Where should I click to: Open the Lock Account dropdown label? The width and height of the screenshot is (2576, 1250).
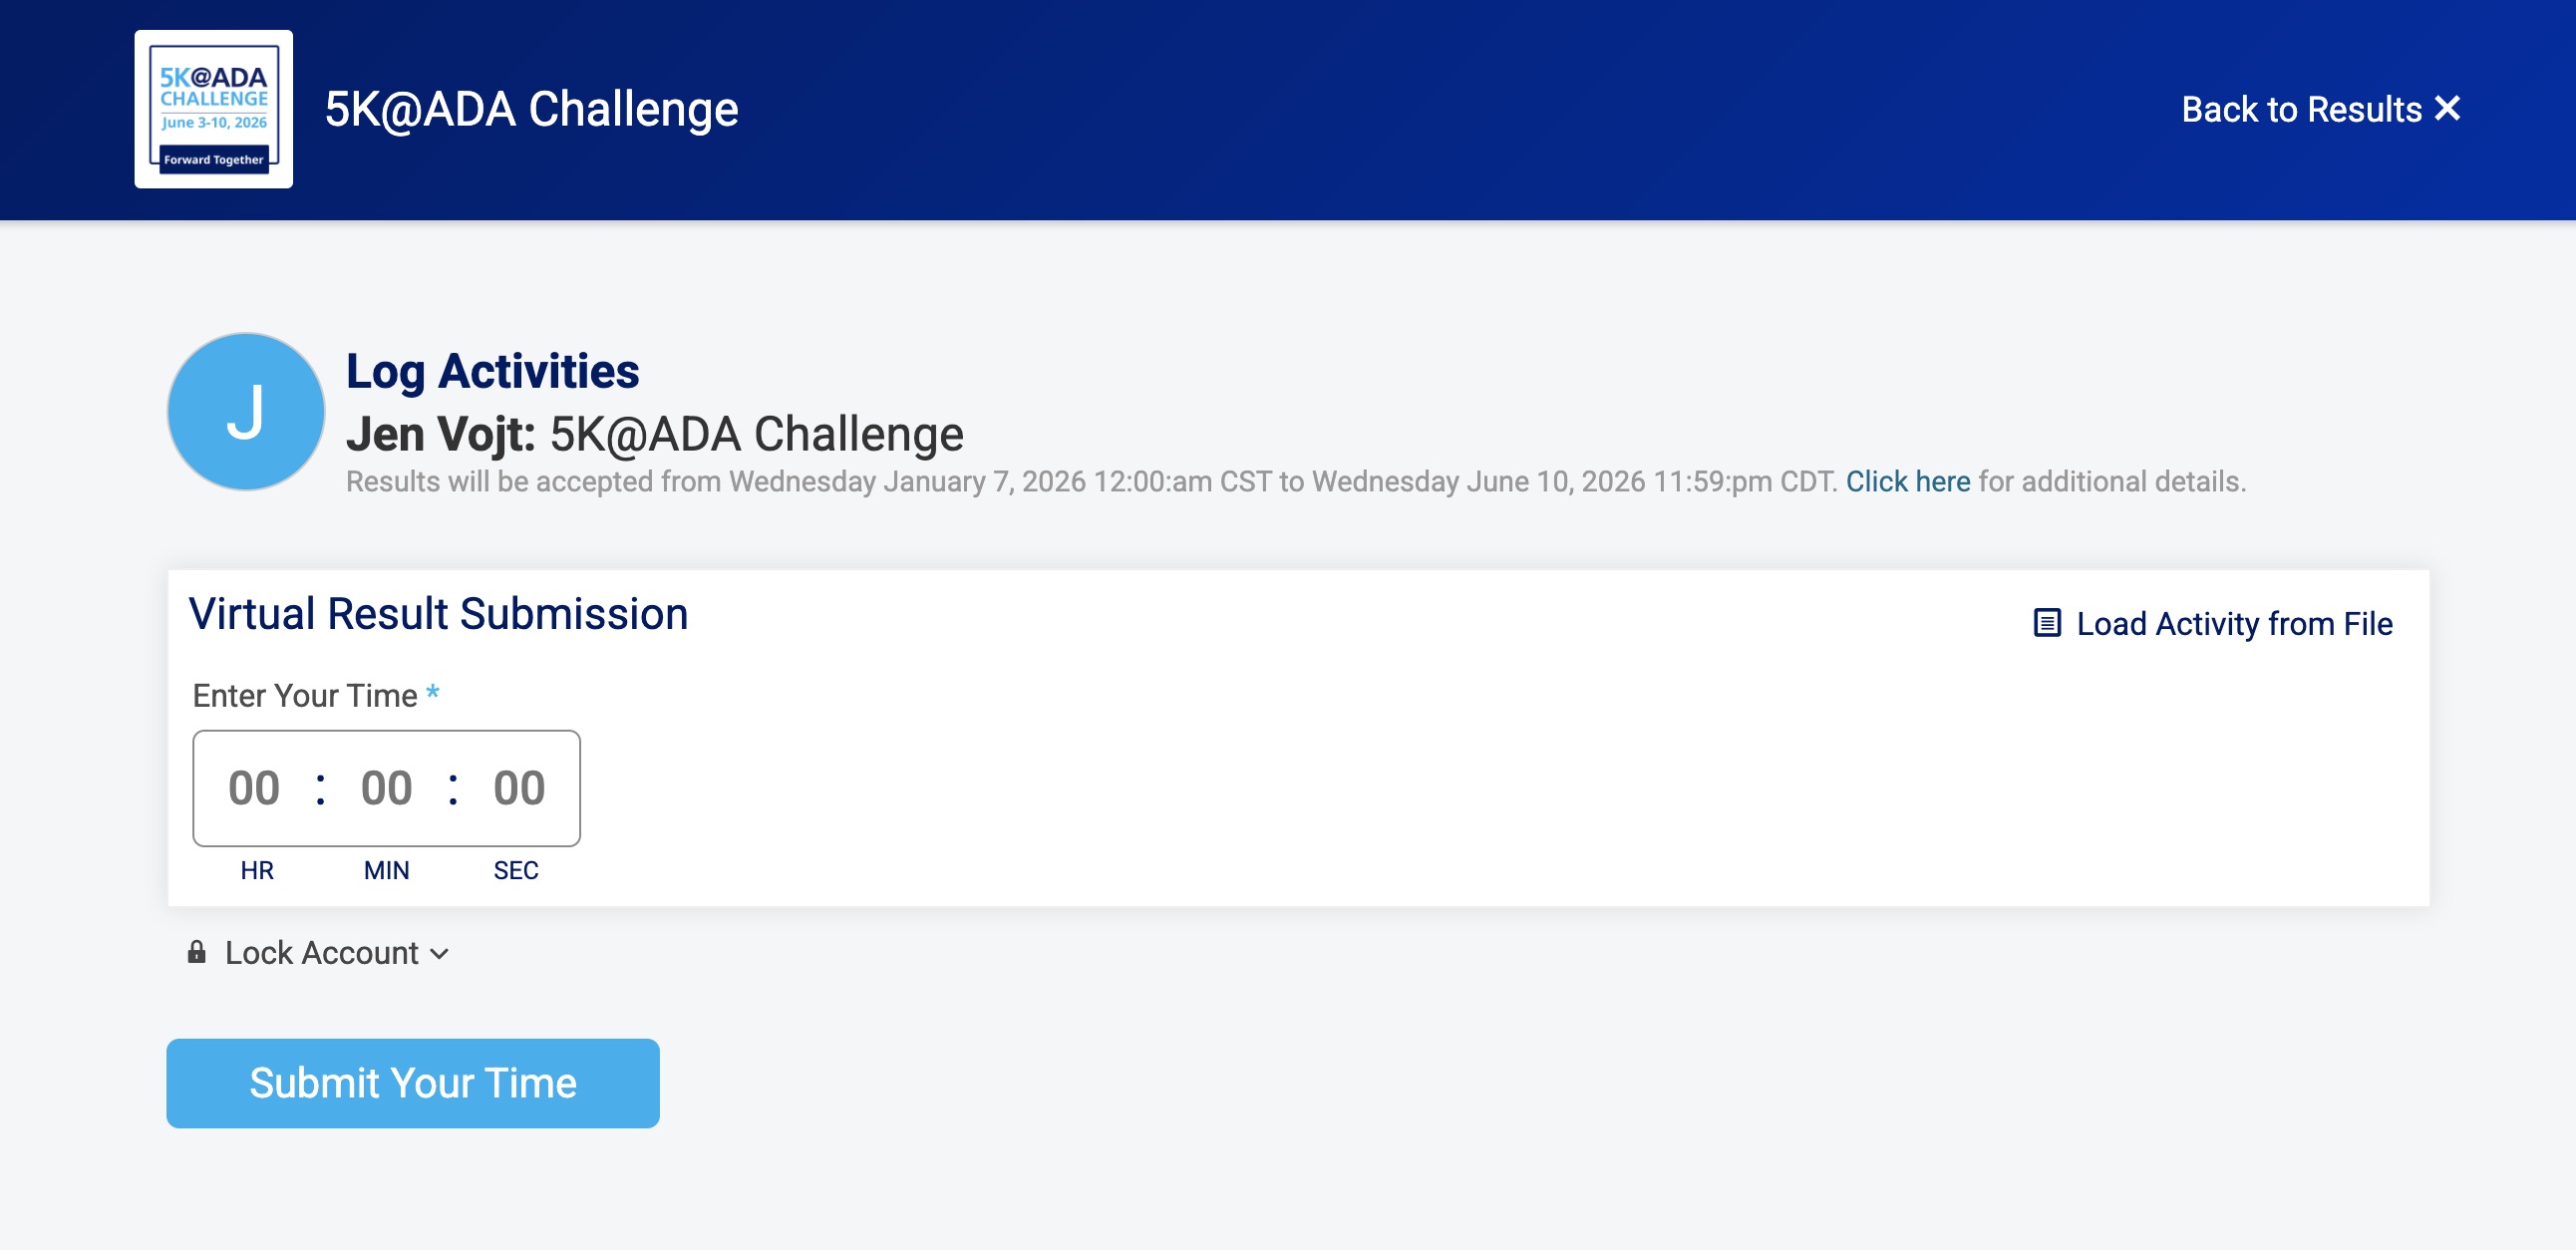321,953
